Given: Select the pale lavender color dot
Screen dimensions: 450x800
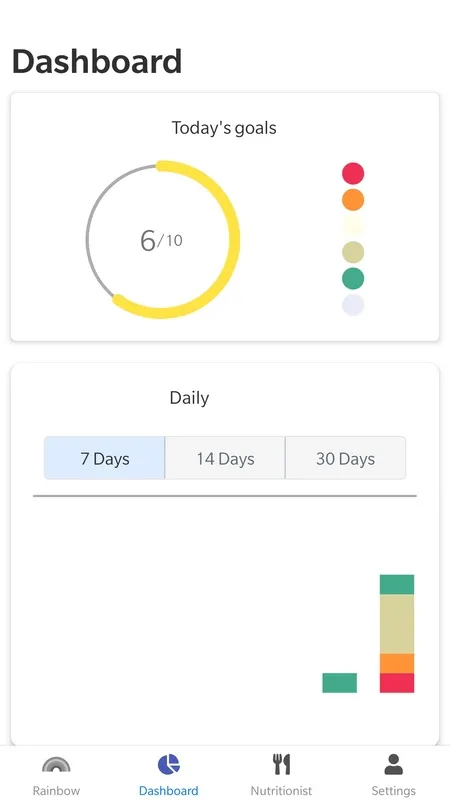Looking at the screenshot, I should pos(353,305).
